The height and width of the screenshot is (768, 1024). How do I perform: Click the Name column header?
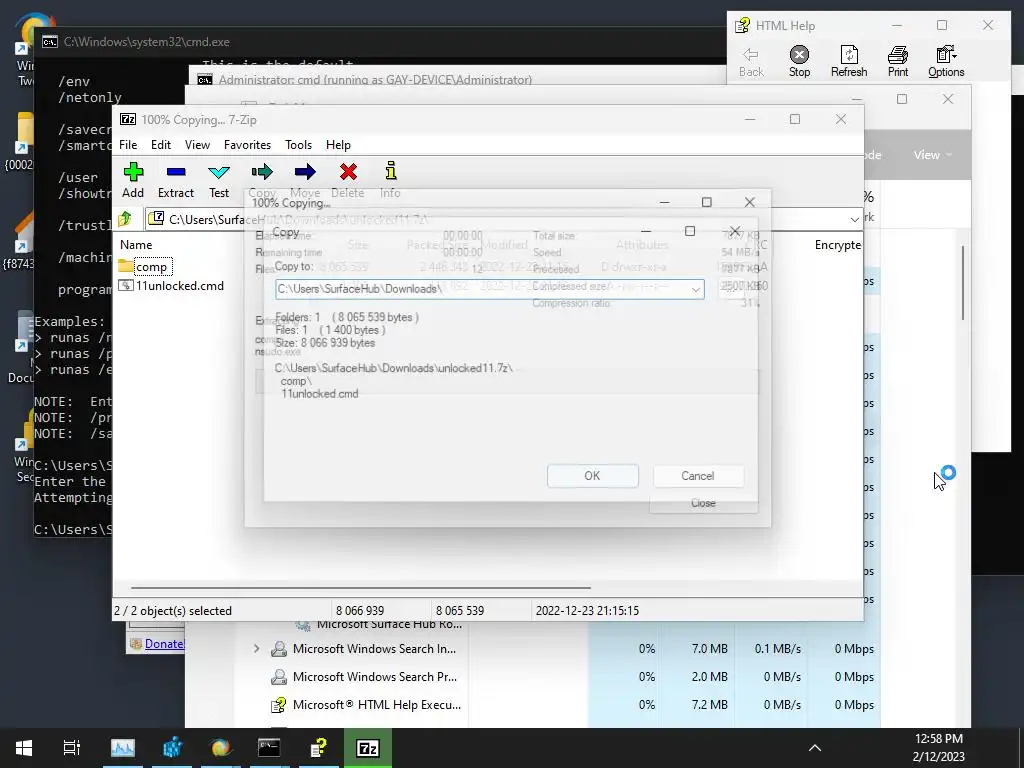[x=136, y=245]
